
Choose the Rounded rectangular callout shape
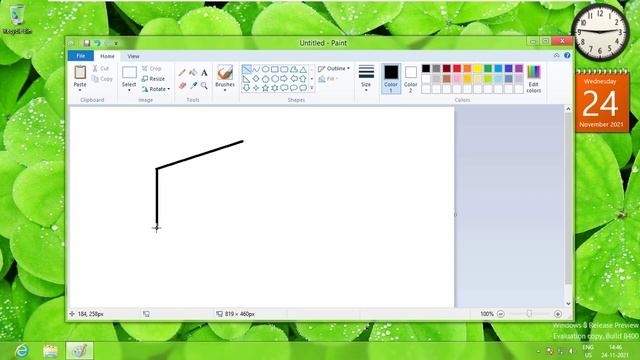pos(284,88)
